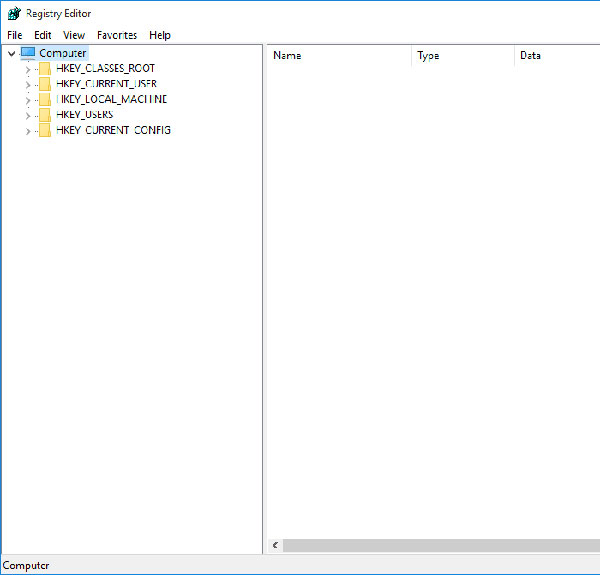The width and height of the screenshot is (600, 575).
Task: Select HKEY_CURRENT_CONFIG text in tree
Action: pos(113,130)
